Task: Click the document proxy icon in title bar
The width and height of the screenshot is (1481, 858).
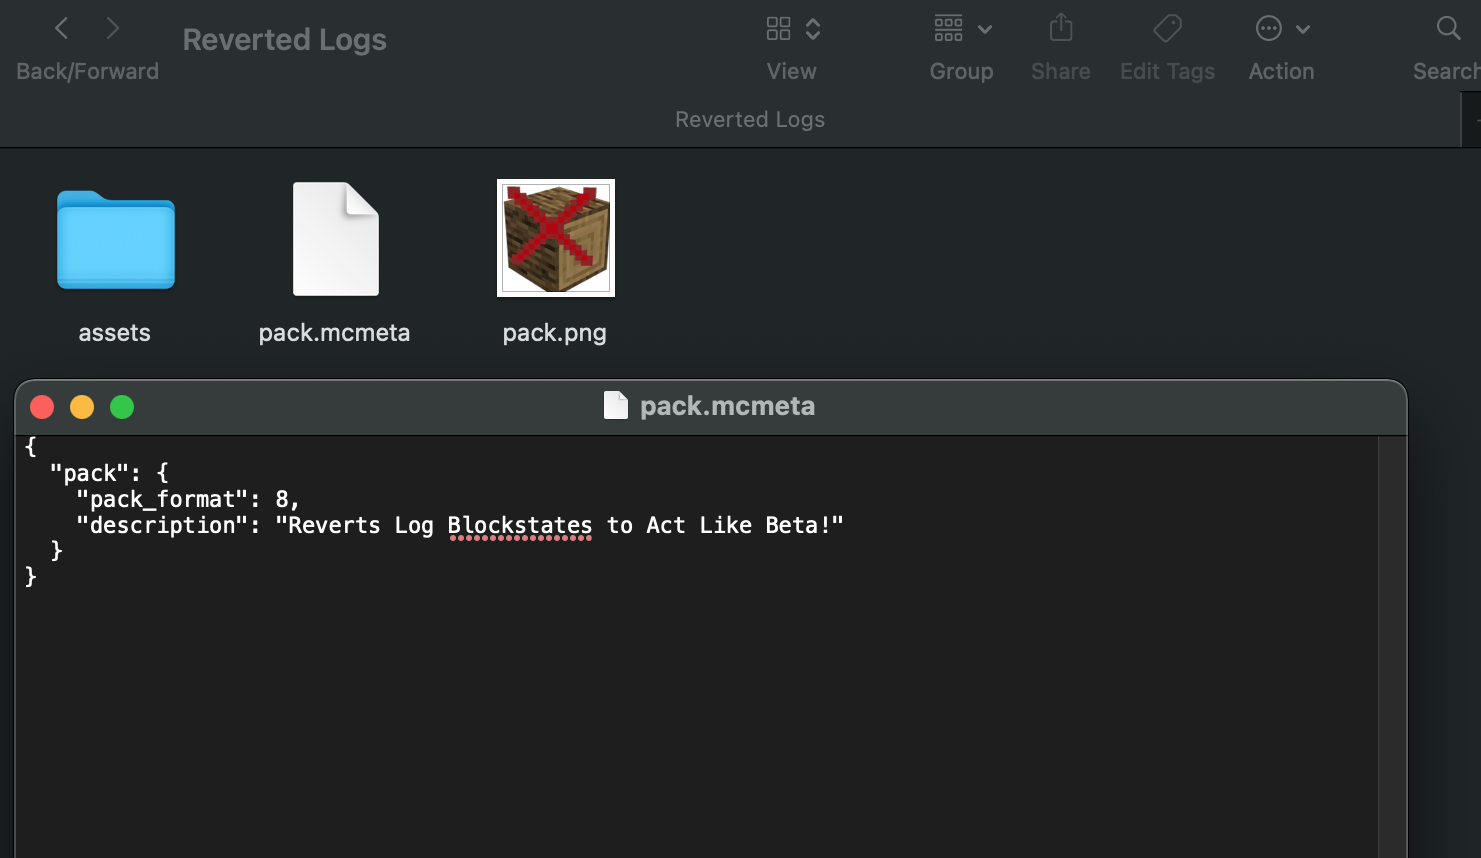Action: [x=616, y=406]
